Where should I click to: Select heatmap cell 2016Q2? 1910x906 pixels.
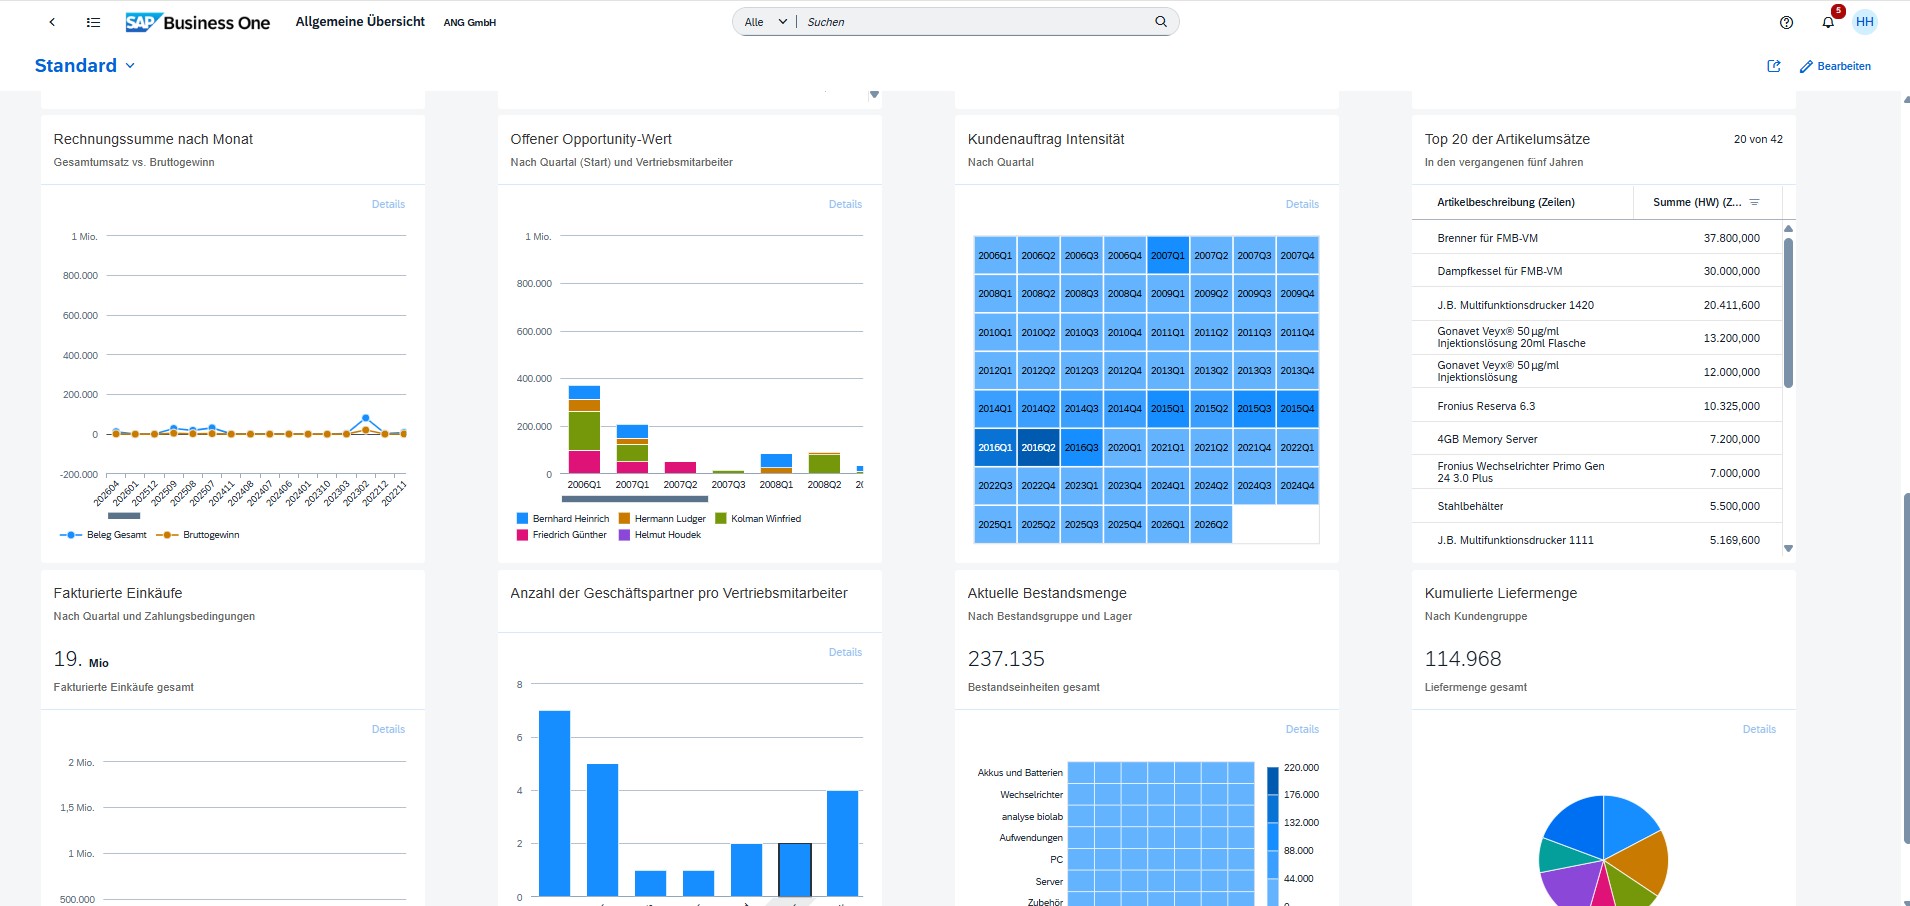click(x=1040, y=447)
